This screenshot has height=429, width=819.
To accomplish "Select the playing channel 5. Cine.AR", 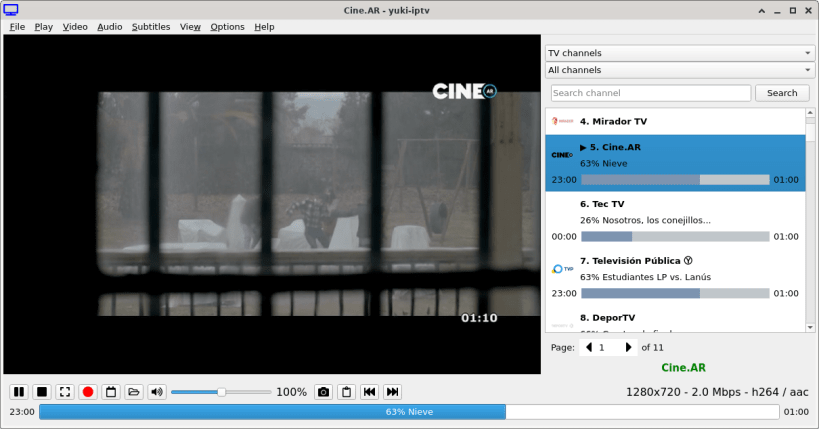I will click(x=675, y=163).
